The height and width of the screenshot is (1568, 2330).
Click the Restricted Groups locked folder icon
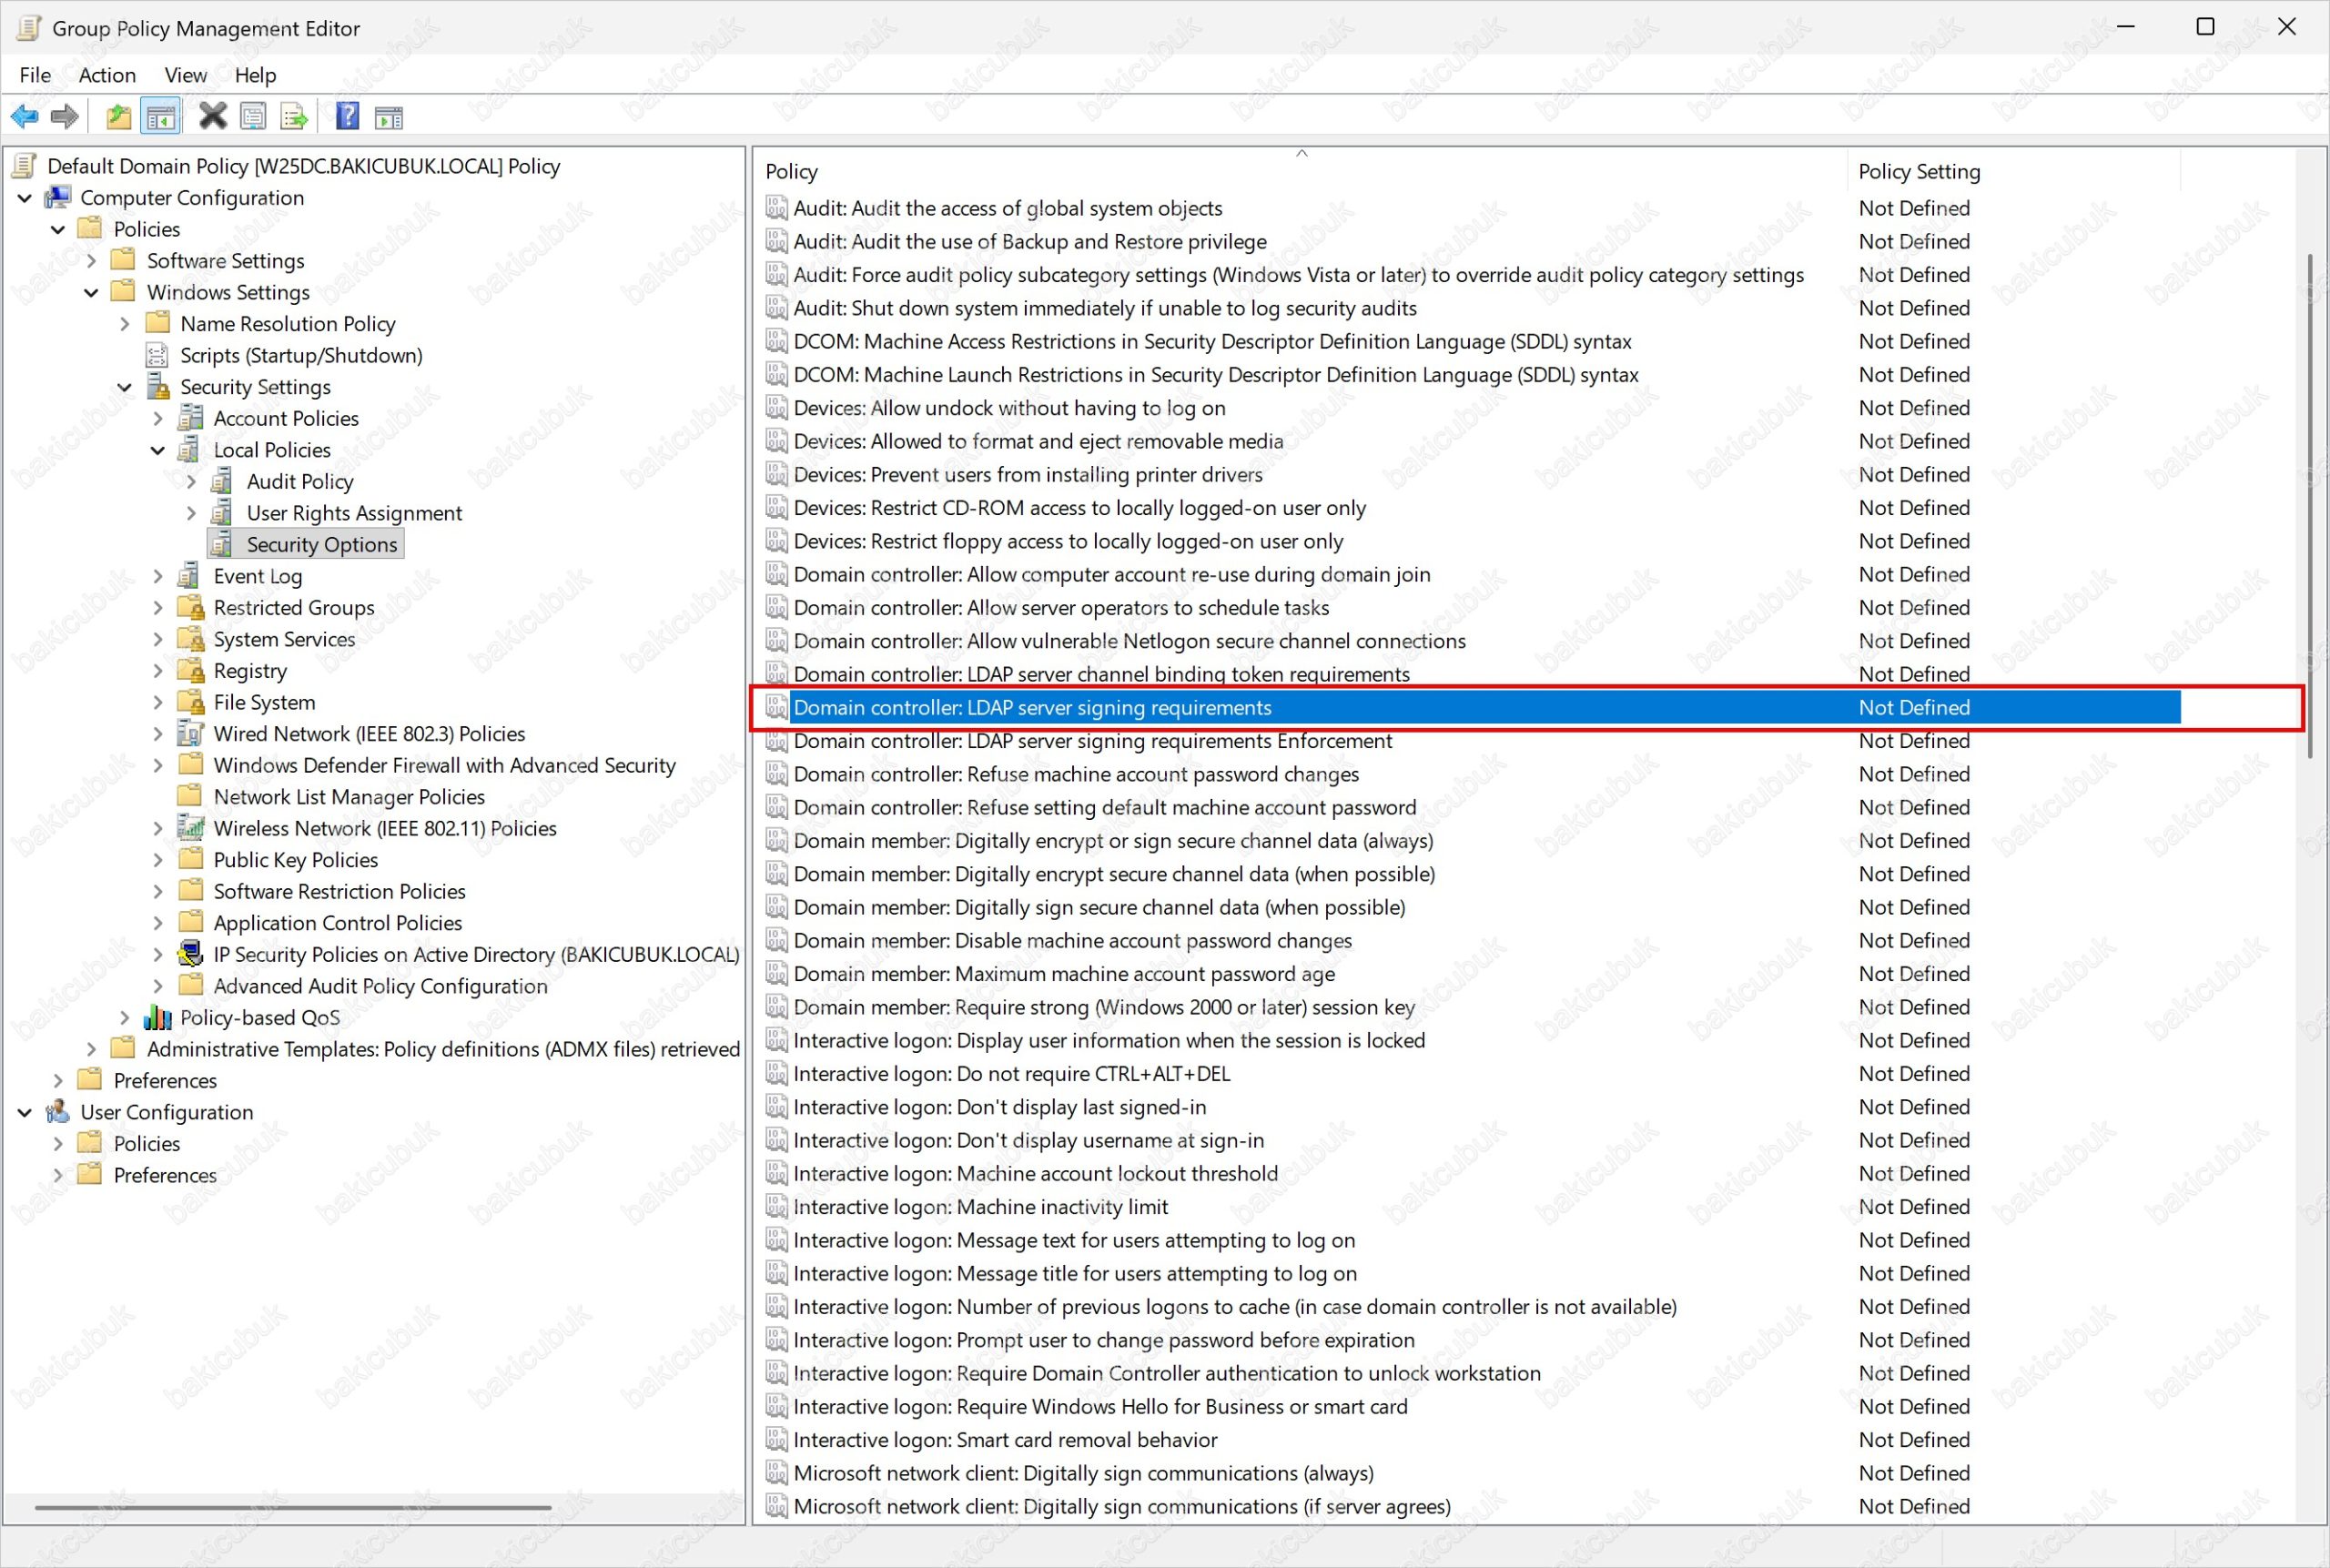click(190, 607)
